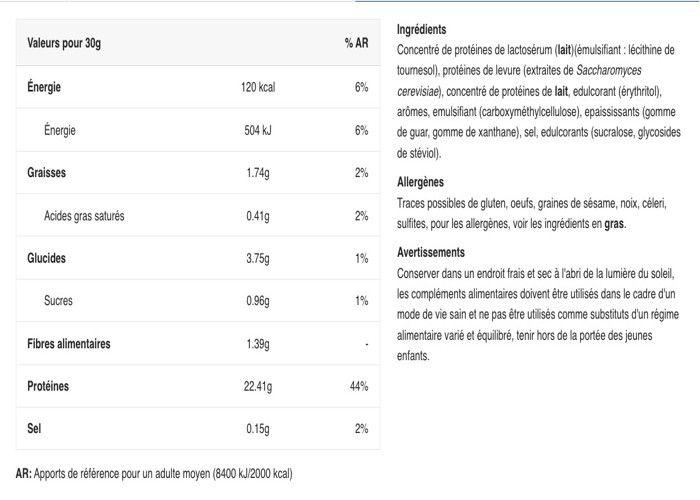Click the Avertissements heading

pos(430,253)
